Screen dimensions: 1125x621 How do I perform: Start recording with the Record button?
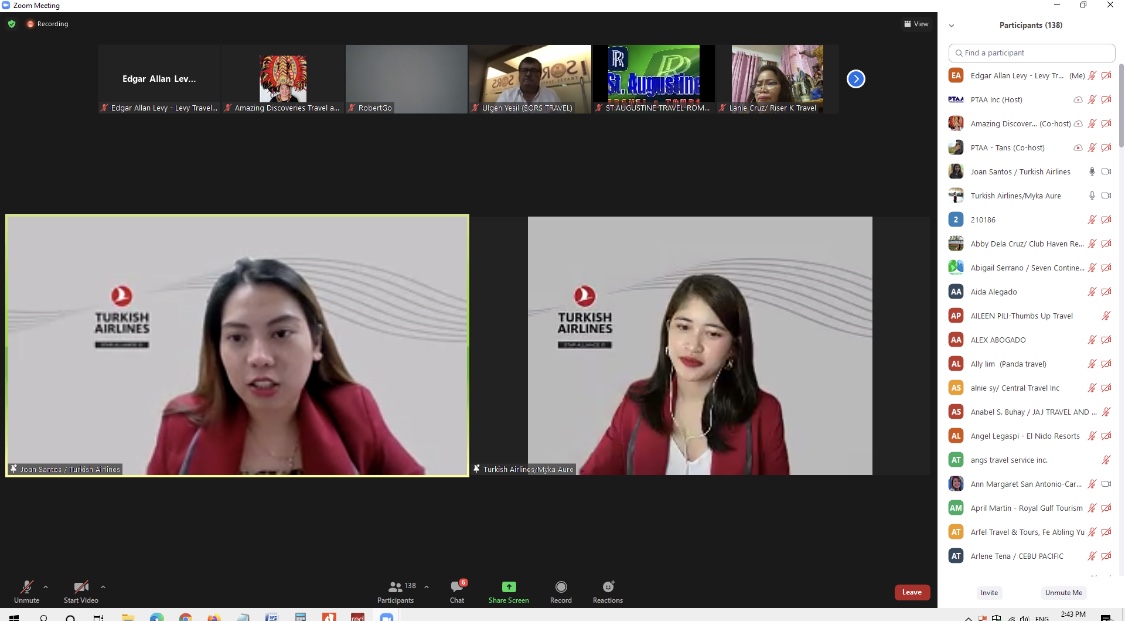tap(561, 592)
